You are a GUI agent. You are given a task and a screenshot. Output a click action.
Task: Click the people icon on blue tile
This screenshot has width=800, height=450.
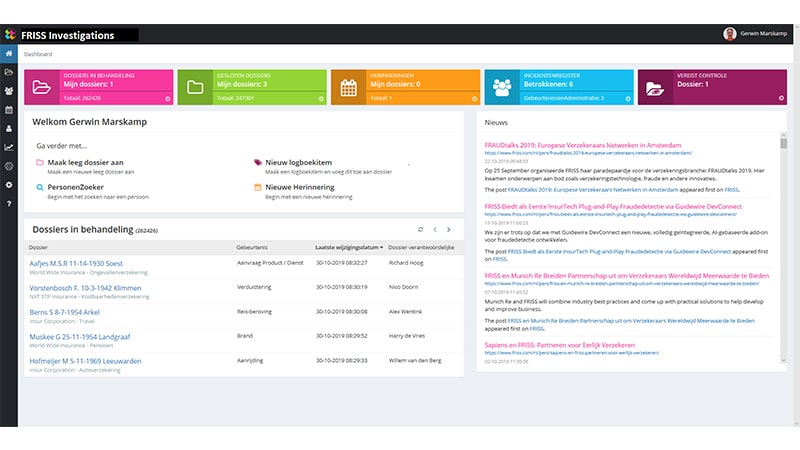502,88
